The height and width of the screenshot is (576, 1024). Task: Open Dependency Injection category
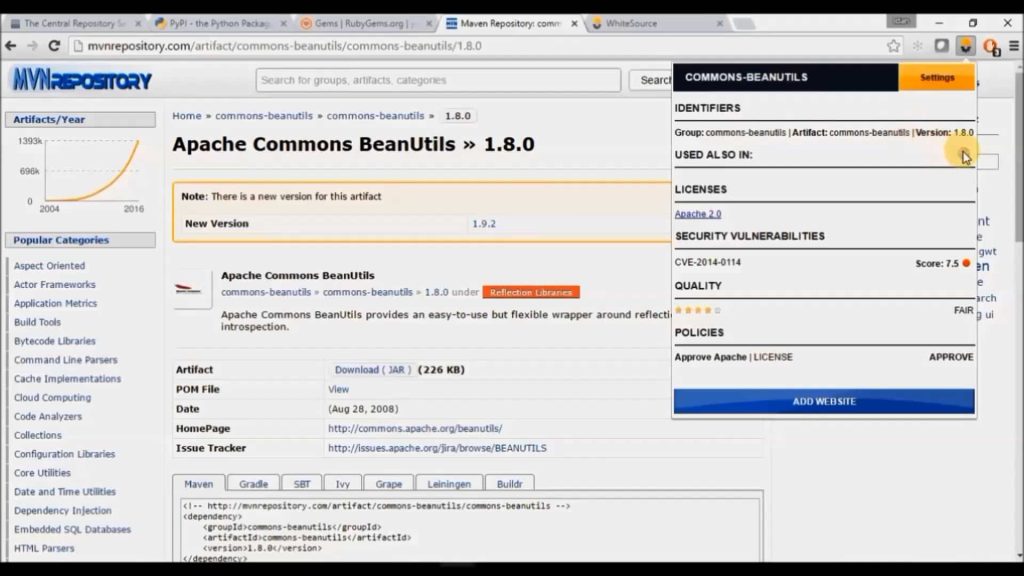[x=63, y=511]
